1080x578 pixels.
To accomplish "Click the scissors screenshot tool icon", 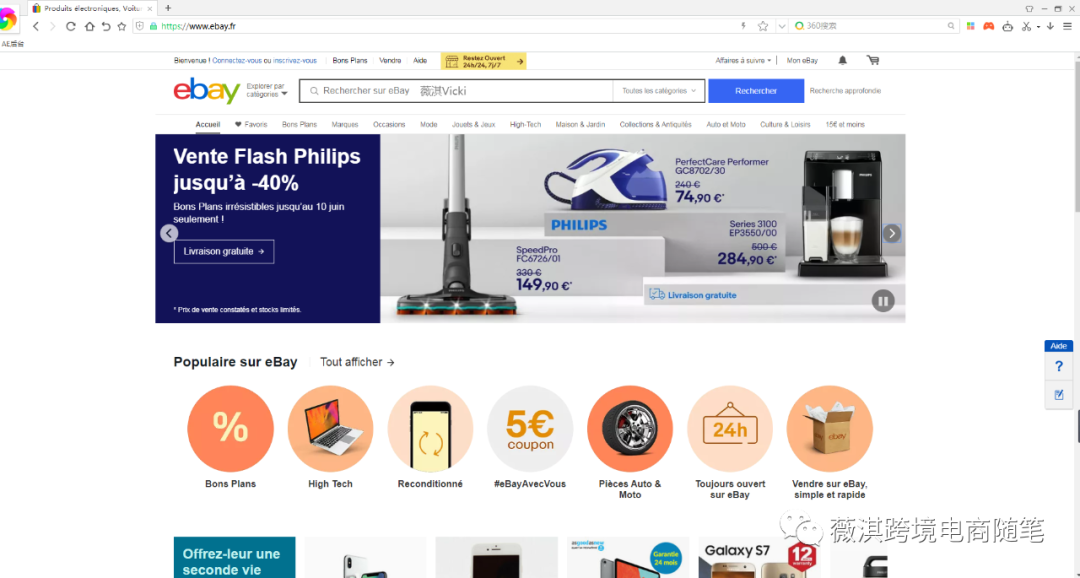I will (1026, 26).
